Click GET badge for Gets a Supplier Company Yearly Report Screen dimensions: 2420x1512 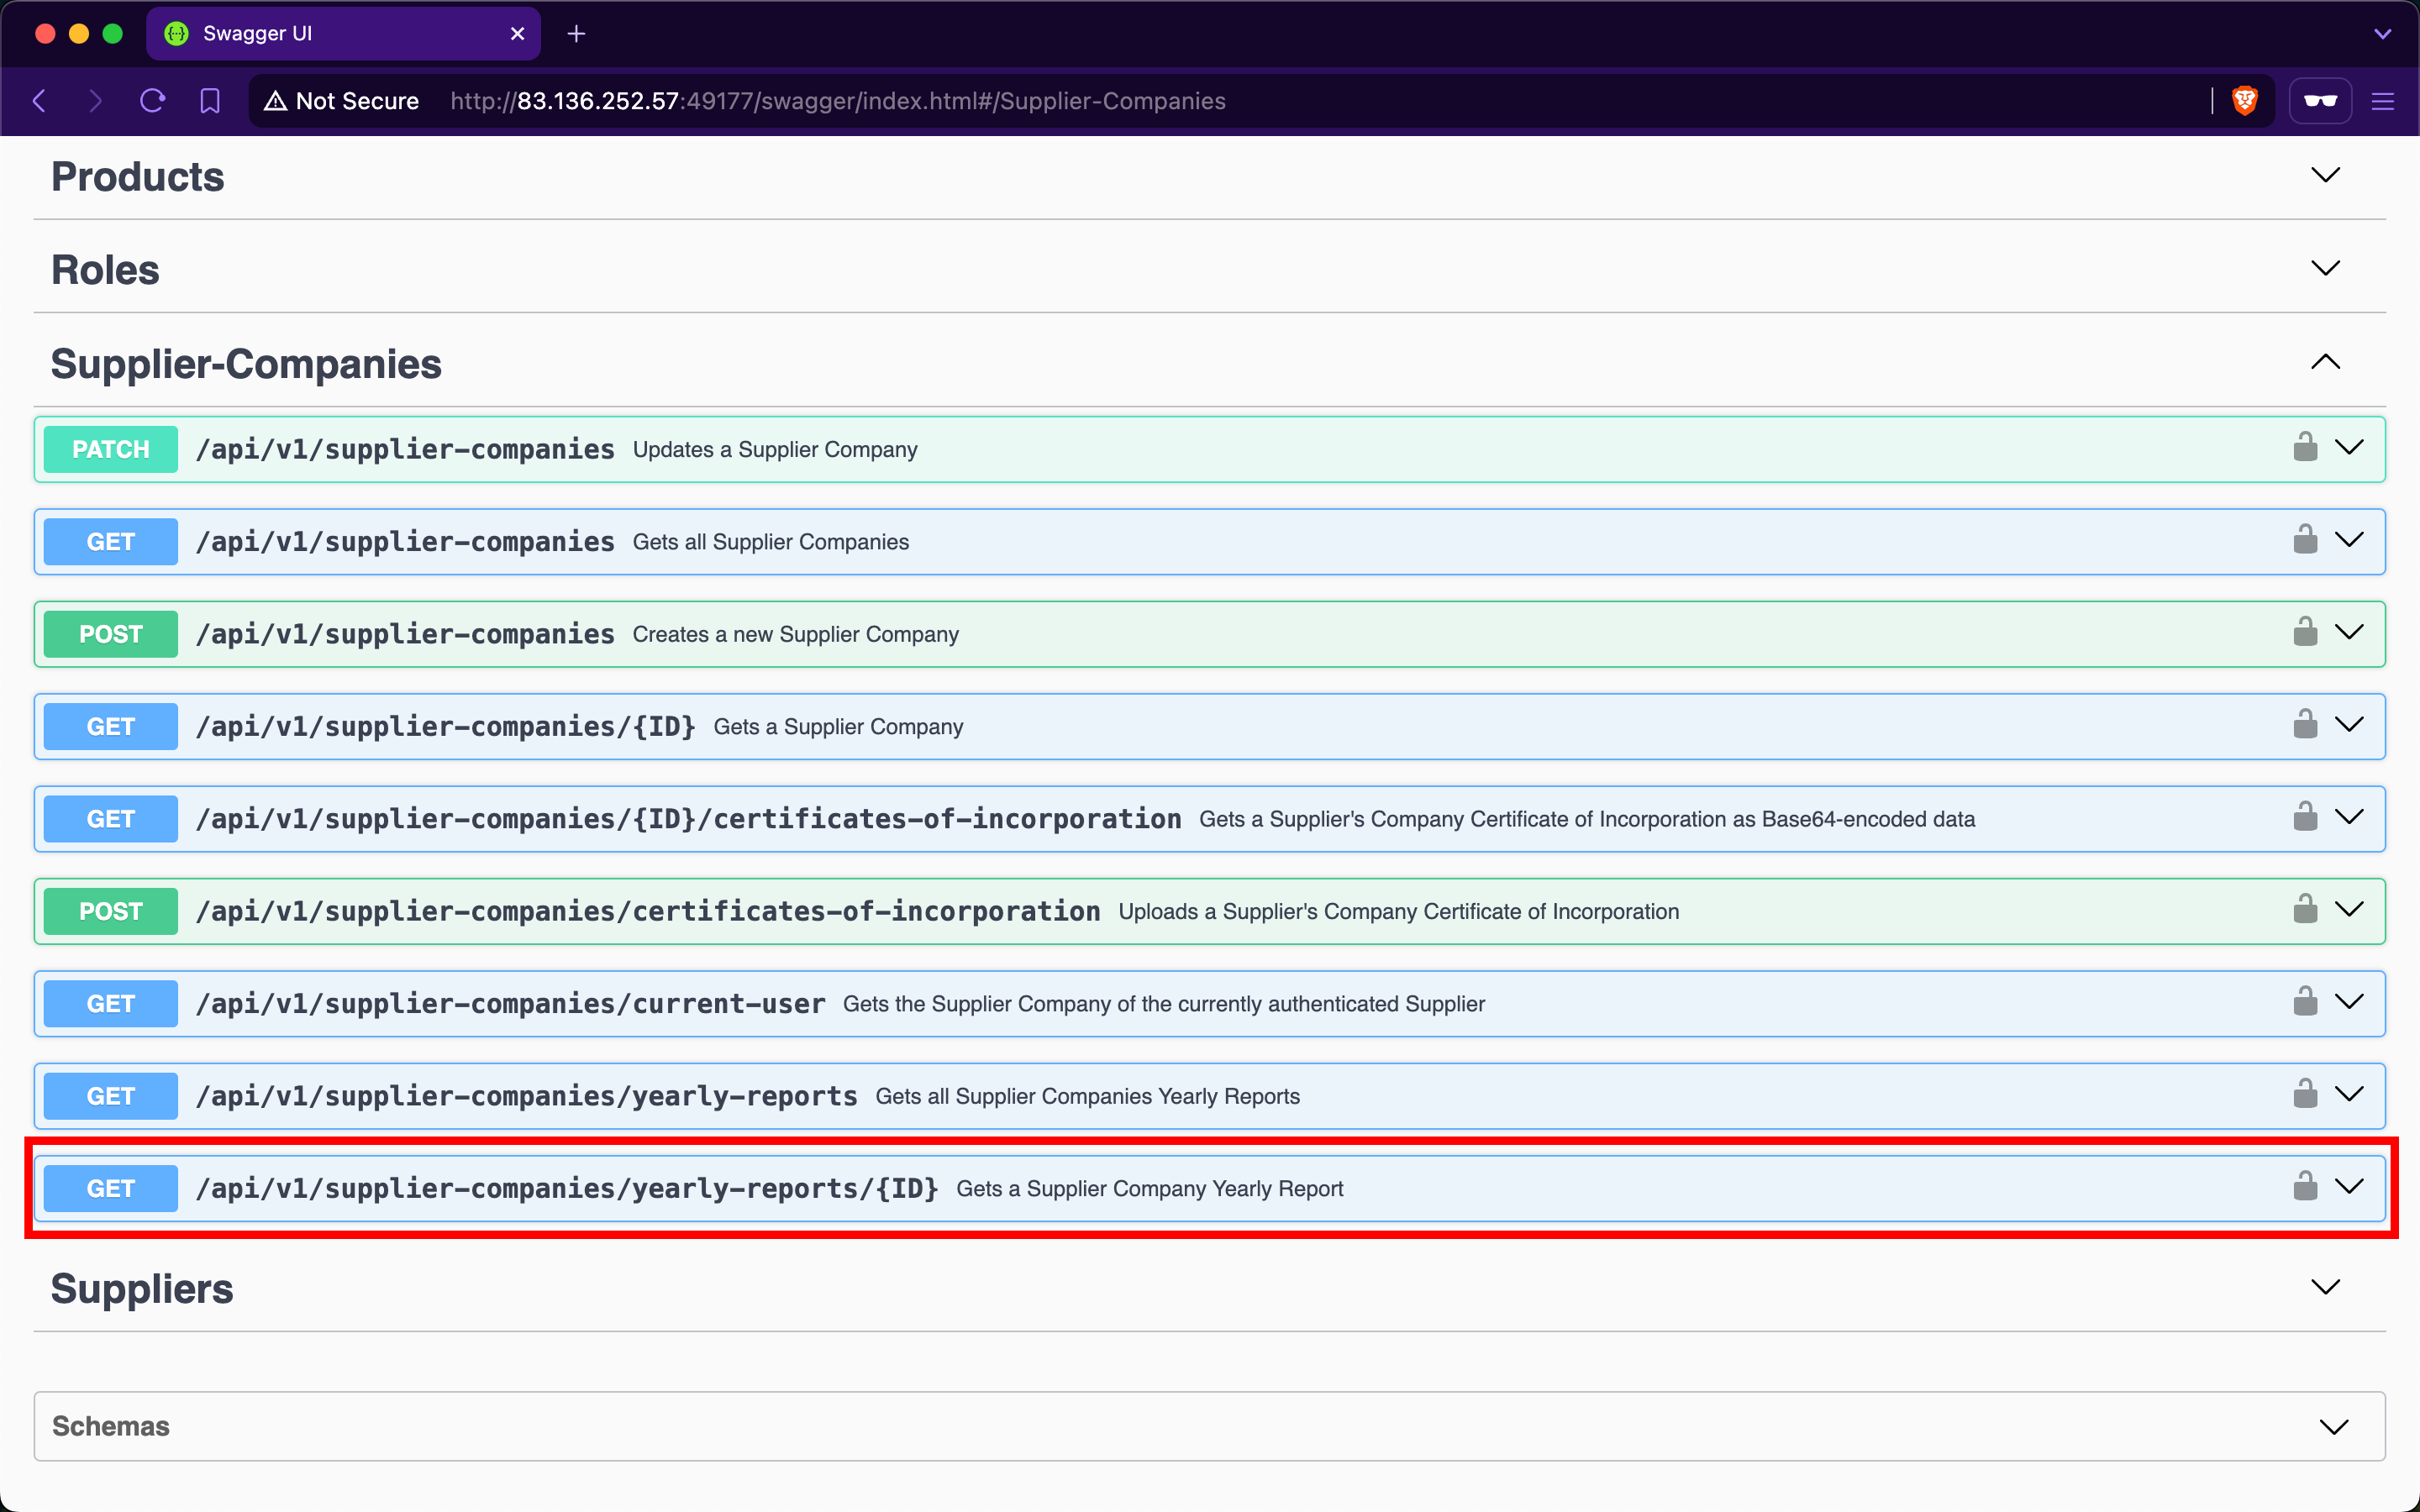[x=111, y=1189]
